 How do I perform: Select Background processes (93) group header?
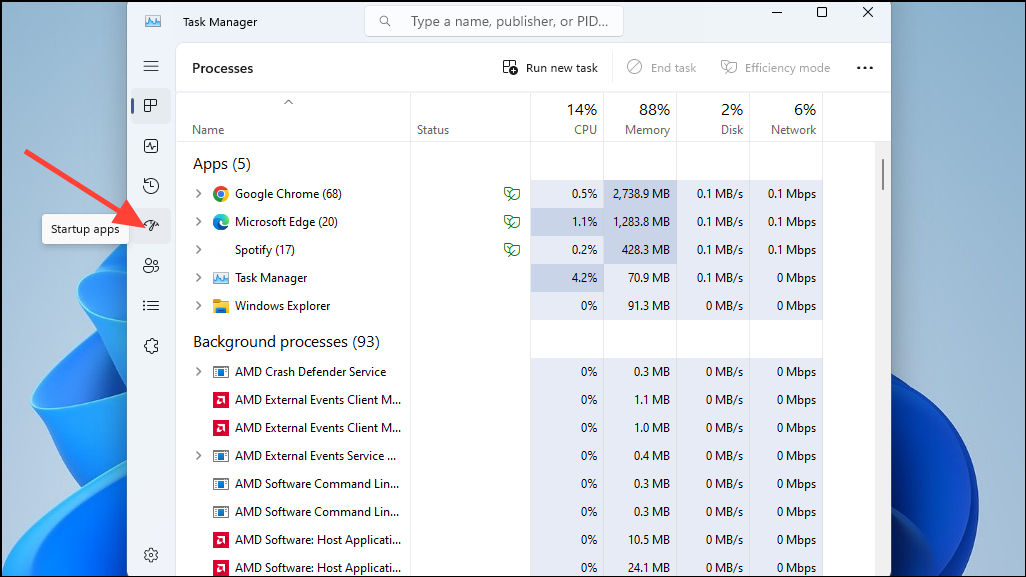tap(286, 341)
